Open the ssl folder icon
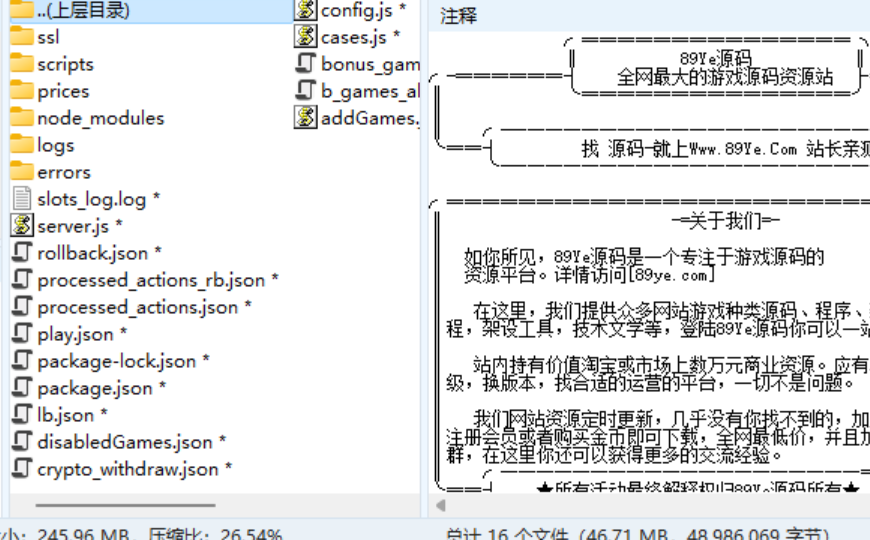This screenshot has width=870, height=540. coord(21,37)
